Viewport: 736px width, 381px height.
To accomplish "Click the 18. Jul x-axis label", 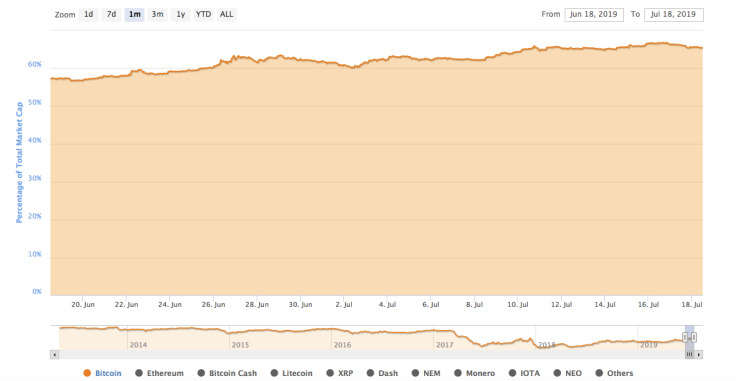I will click(692, 305).
